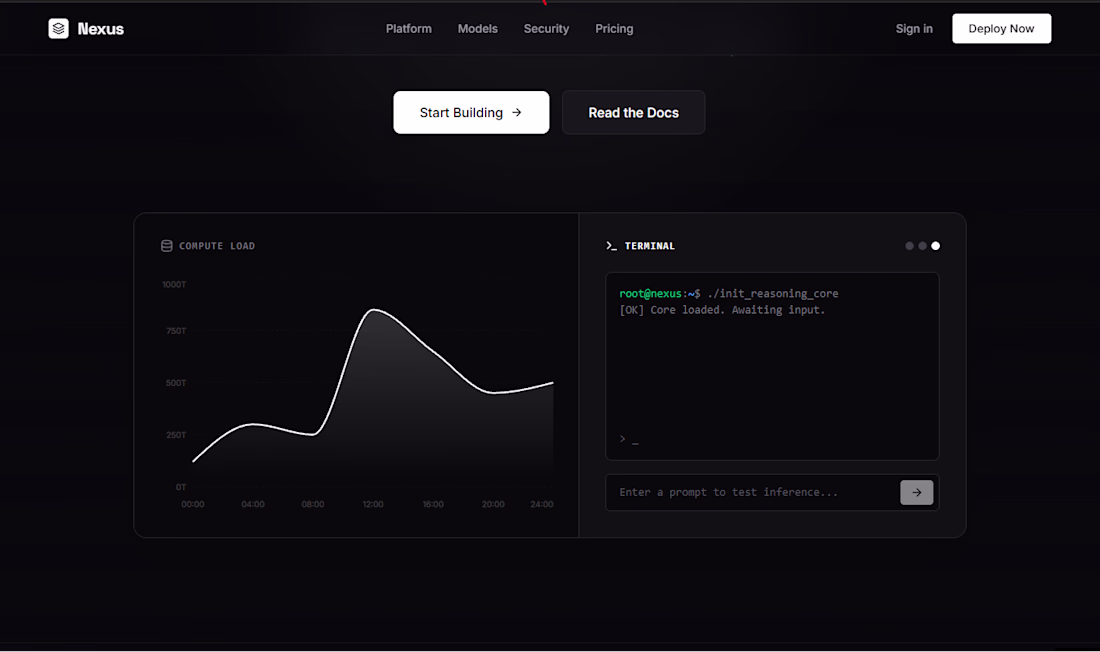
Task: Click the 12:00 time axis label
Action: click(373, 504)
